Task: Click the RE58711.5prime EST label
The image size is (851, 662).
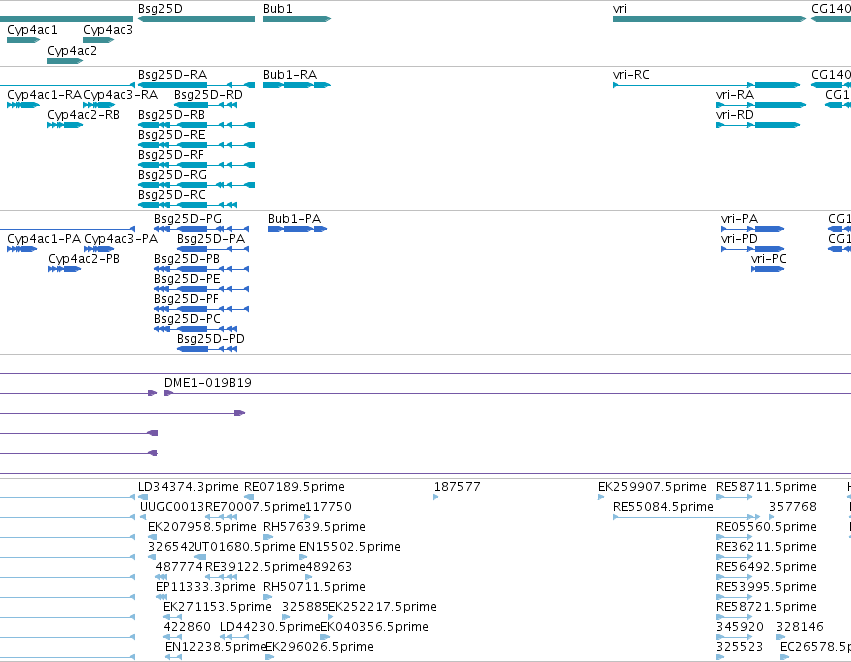Action: pos(766,487)
